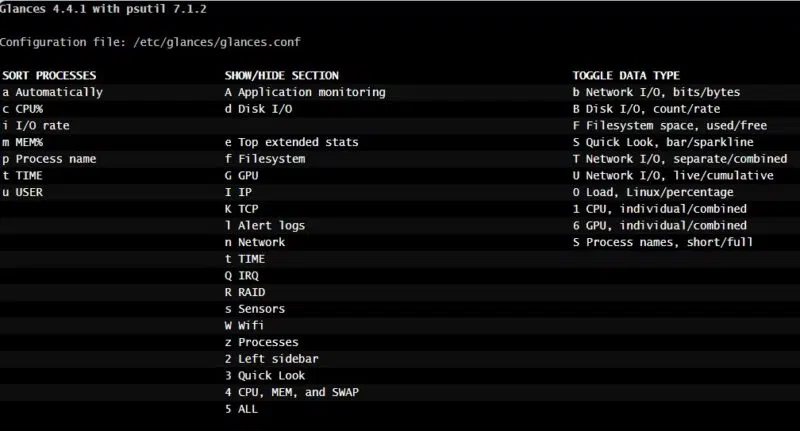Viewport: 800px width, 431px height.
Task: Select the Sensors section entry
Action: (261, 309)
